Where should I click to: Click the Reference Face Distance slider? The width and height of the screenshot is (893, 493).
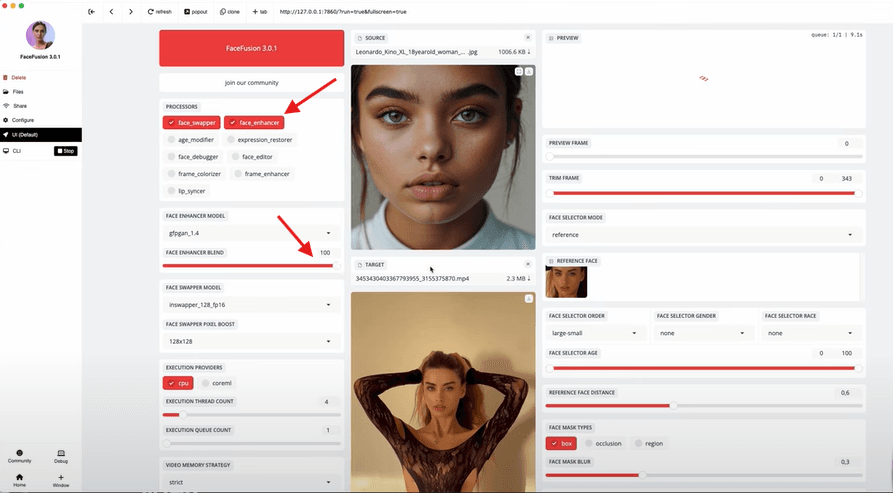coord(672,405)
